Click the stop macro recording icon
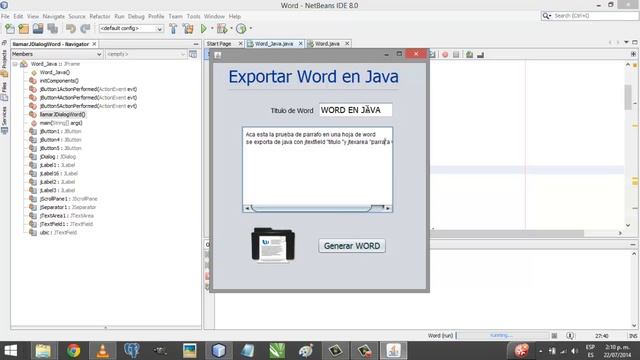The width and height of the screenshot is (640, 360). tap(456, 55)
